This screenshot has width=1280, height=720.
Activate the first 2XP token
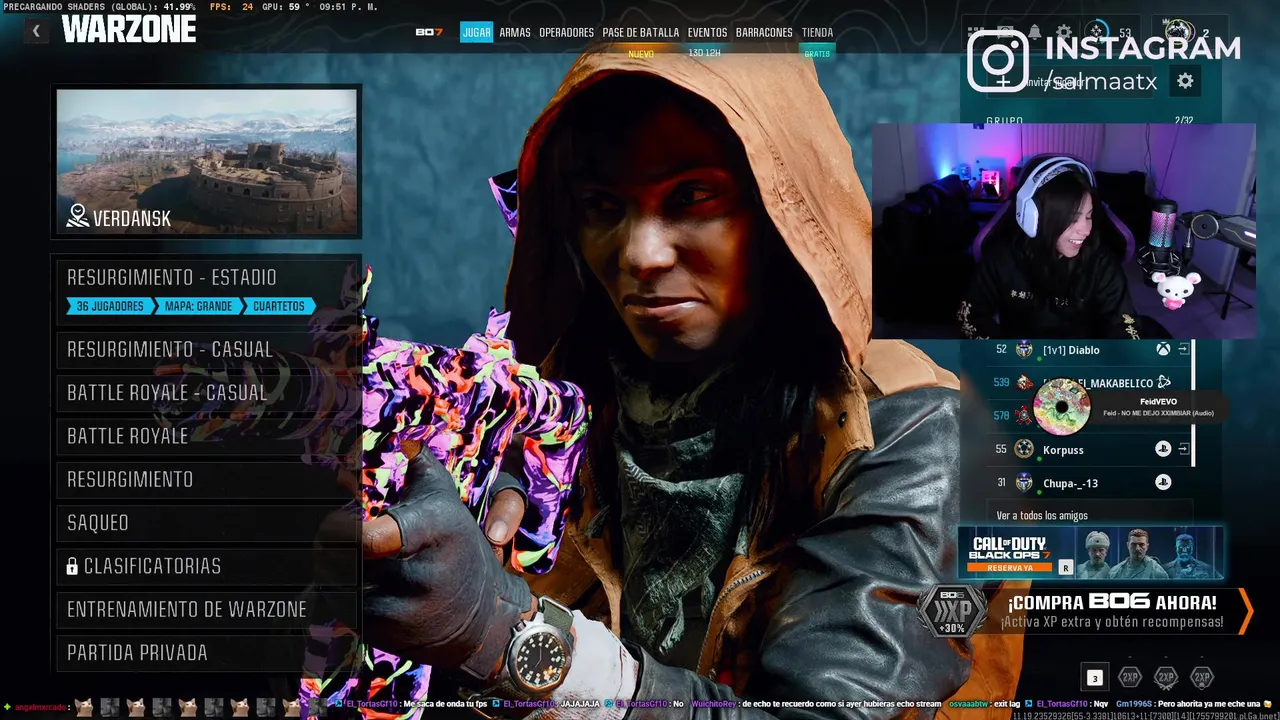pyautogui.click(x=1130, y=677)
